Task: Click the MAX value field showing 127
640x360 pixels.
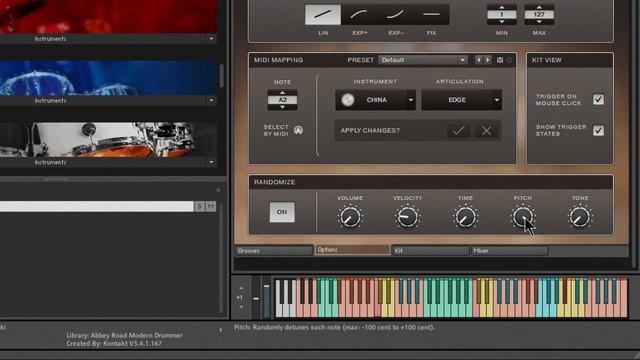Action: (539, 15)
